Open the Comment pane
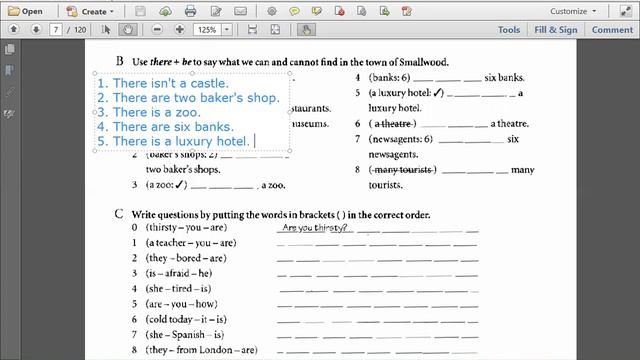The width and height of the screenshot is (640, 360). point(612,30)
